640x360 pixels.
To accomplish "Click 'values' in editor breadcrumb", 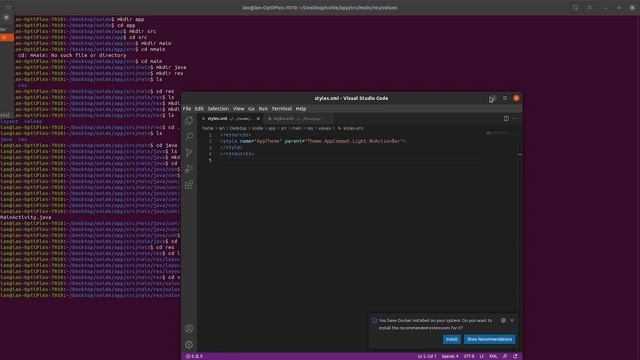I will point(324,128).
